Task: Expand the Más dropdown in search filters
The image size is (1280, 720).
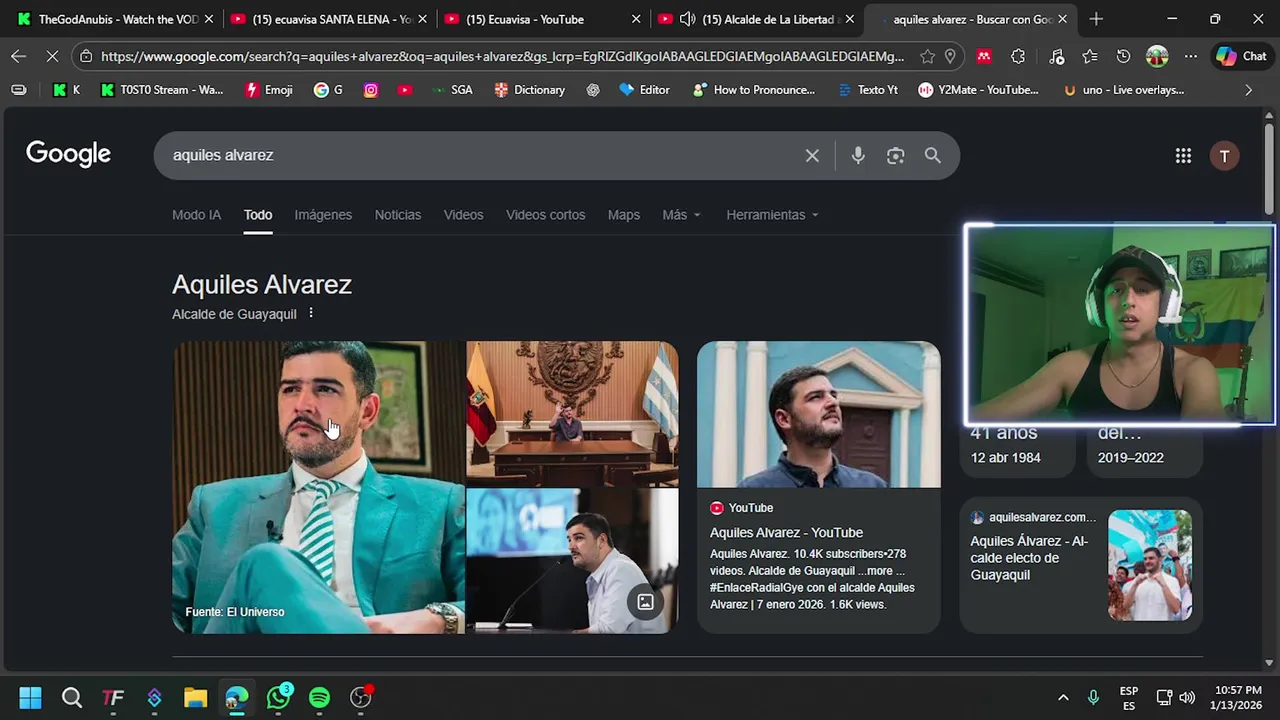Action: tap(681, 215)
